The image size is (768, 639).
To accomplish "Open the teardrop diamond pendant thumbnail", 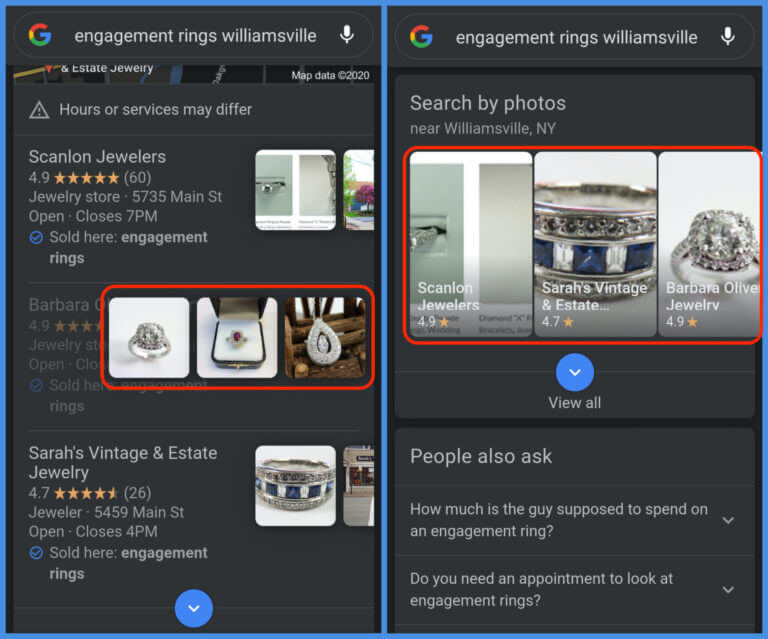I will 324,338.
